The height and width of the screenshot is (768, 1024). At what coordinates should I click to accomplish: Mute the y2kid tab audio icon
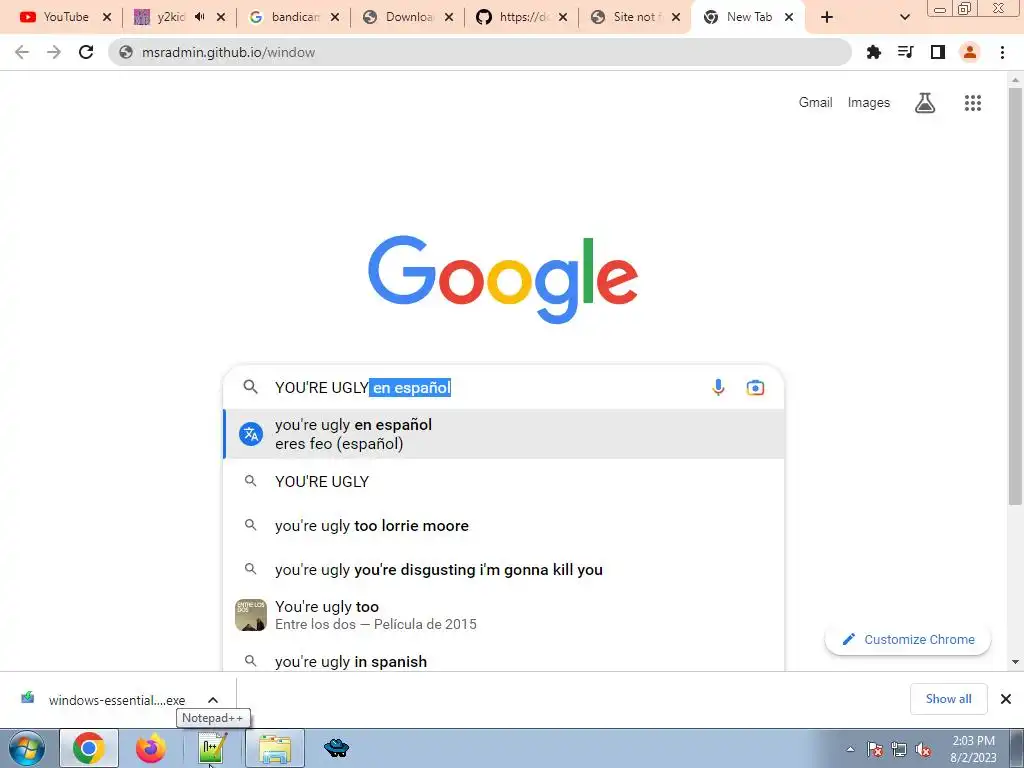[200, 17]
